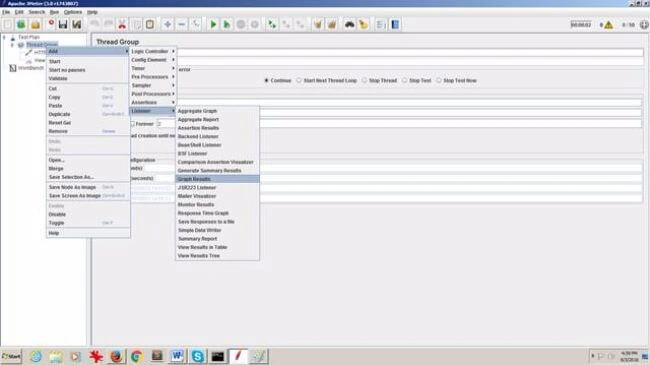Open the Options menu
The image size is (650, 365).
(73, 12)
